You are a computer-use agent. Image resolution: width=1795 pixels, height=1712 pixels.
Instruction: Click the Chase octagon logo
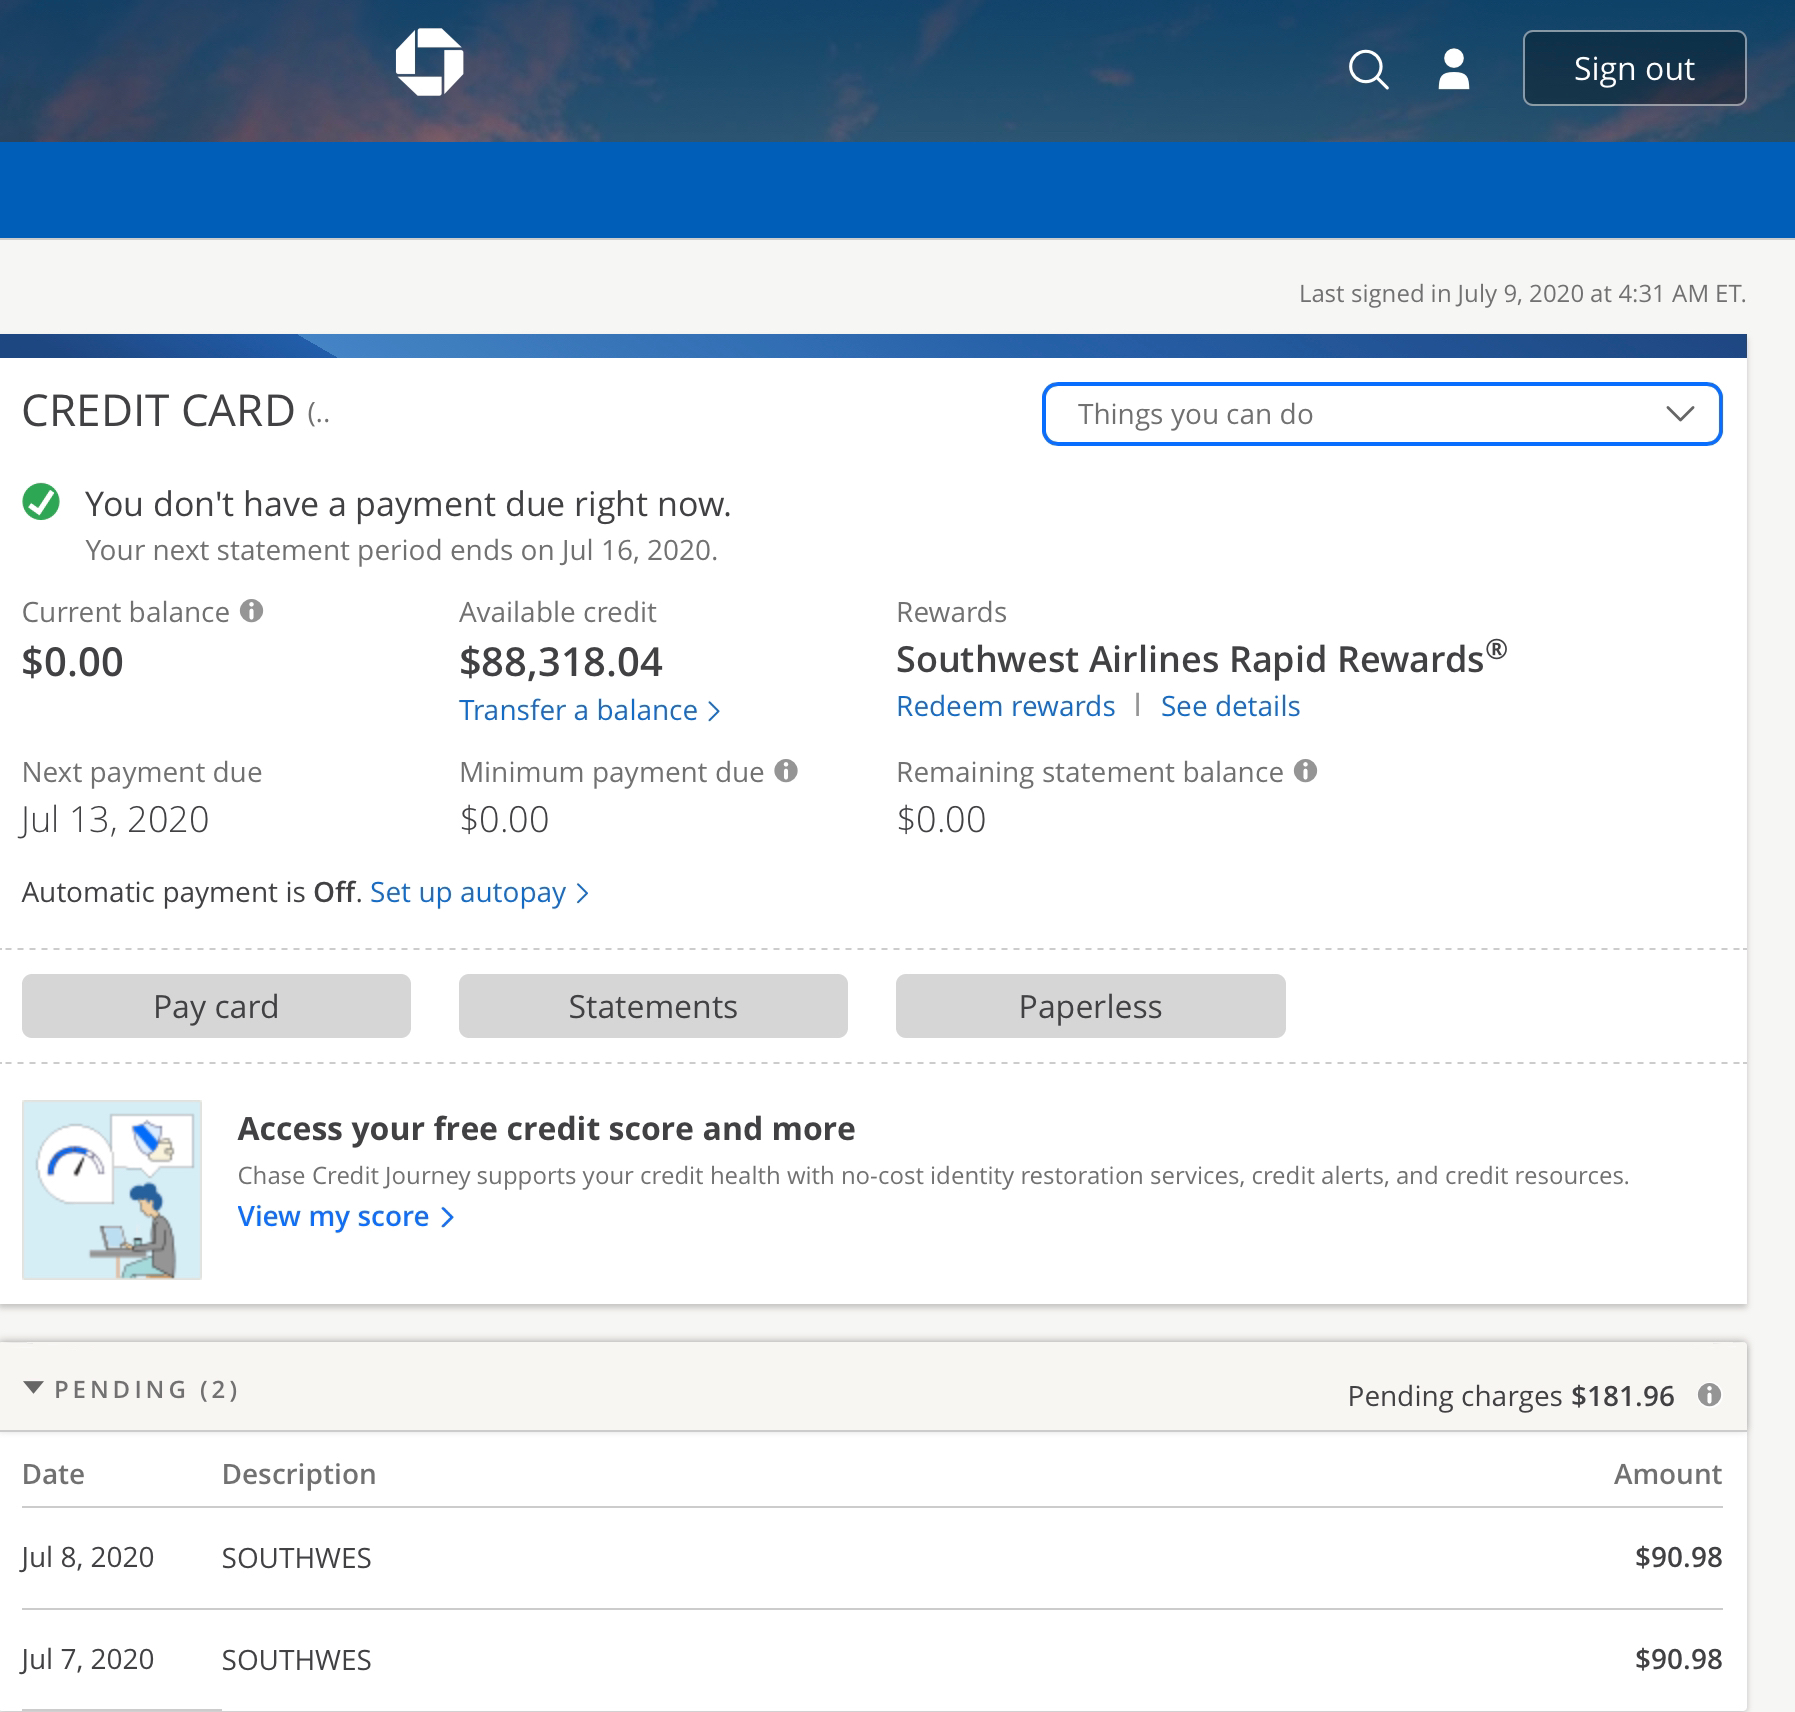click(429, 62)
